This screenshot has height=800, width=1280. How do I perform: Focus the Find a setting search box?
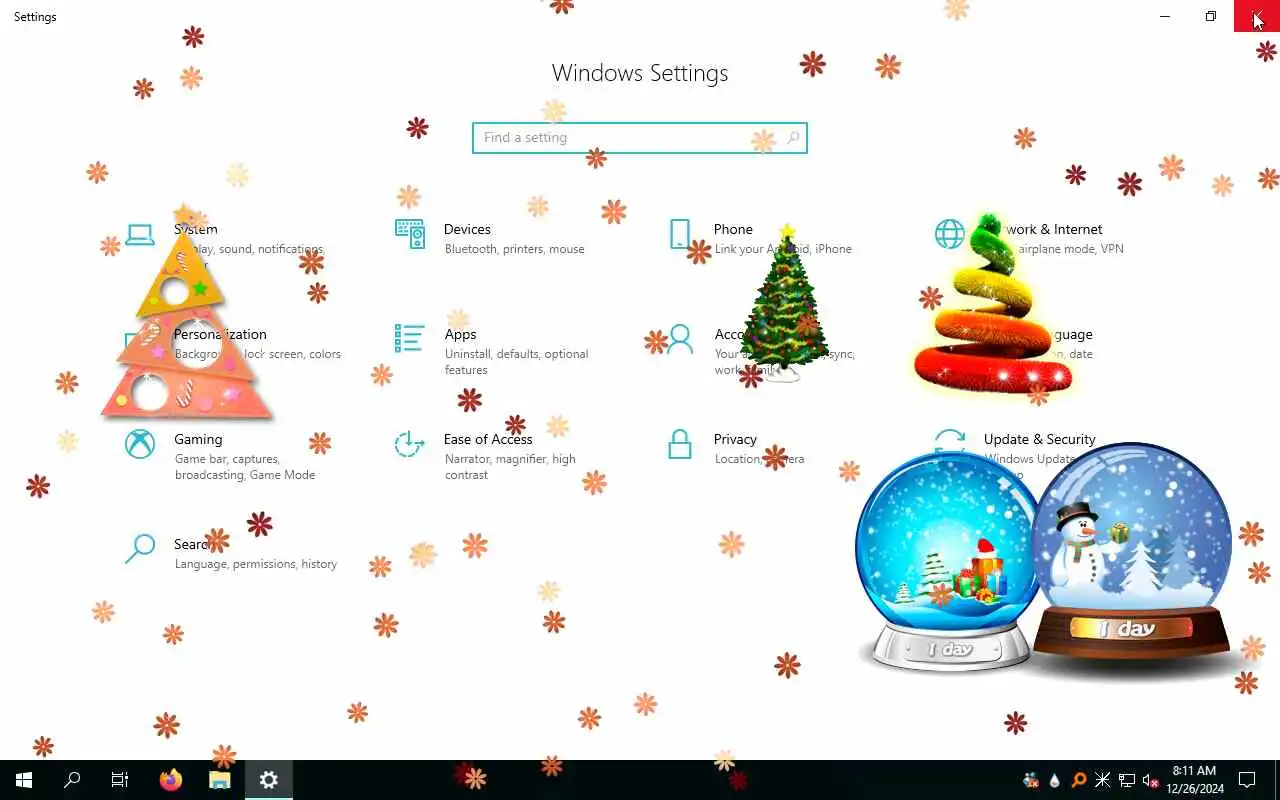tap(640, 138)
